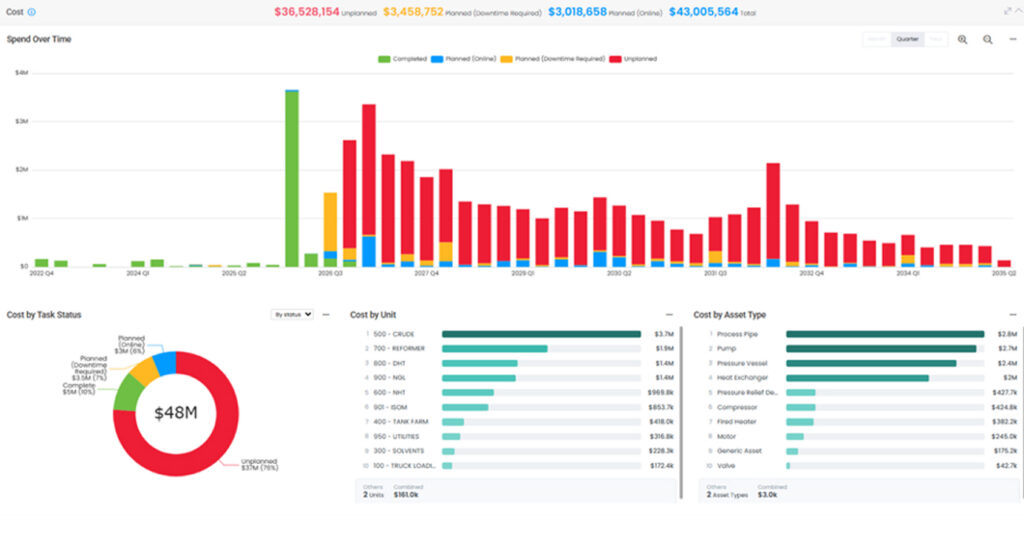Image resolution: width=1024 pixels, height=545 pixels.
Task: Minimize the Cost by Asset Type panel
Action: coord(1012,315)
